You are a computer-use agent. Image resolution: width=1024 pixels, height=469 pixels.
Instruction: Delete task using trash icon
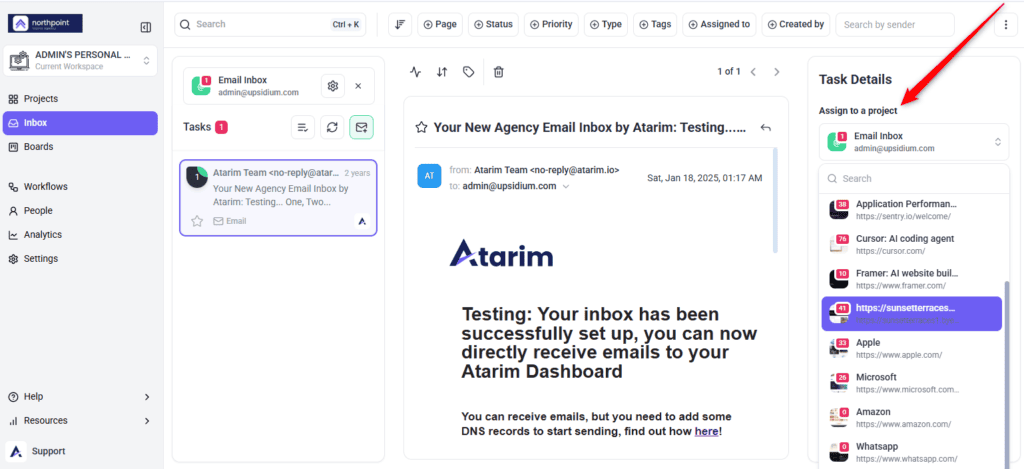tap(498, 72)
